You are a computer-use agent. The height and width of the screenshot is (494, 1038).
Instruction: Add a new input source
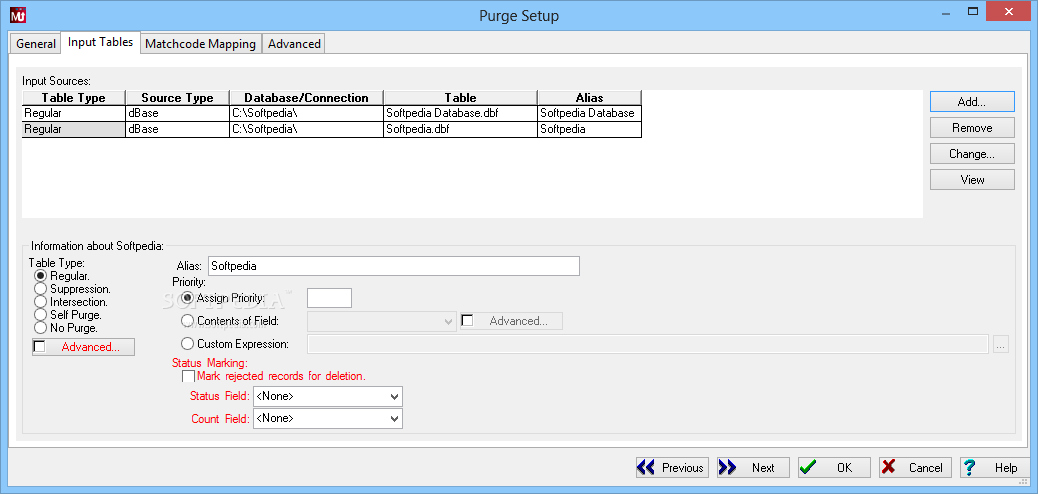972,102
